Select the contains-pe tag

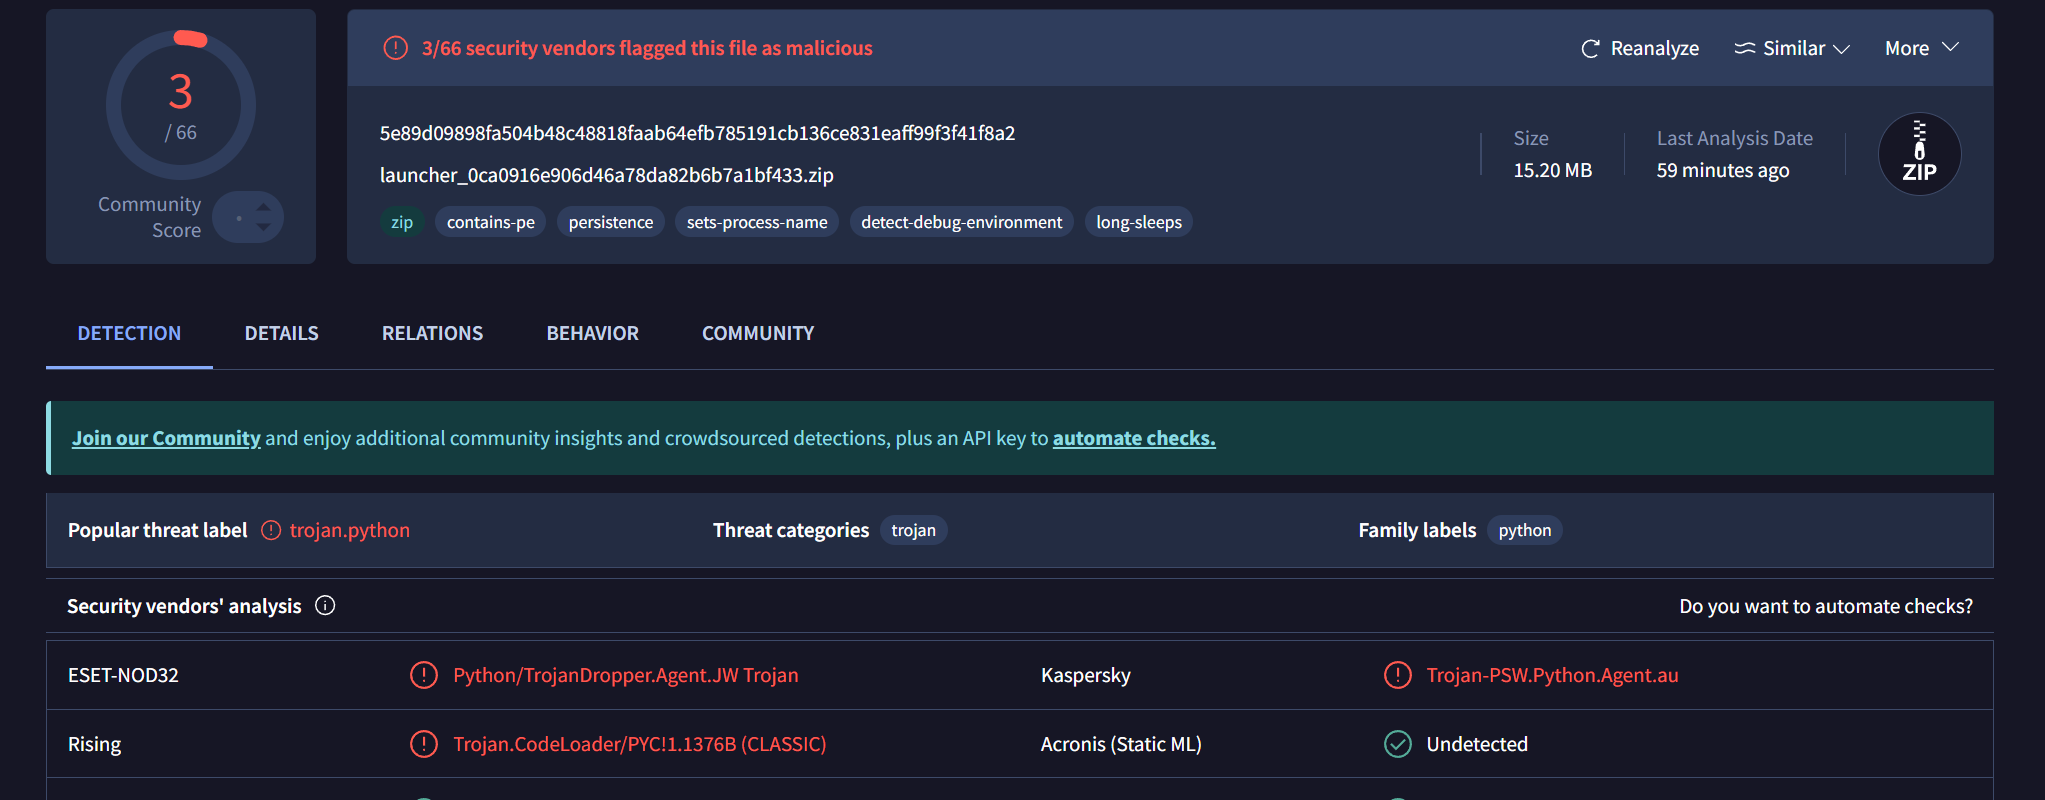coord(491,222)
